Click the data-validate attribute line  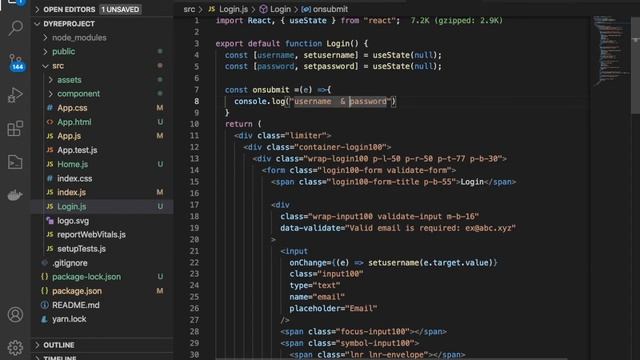[x=398, y=228]
